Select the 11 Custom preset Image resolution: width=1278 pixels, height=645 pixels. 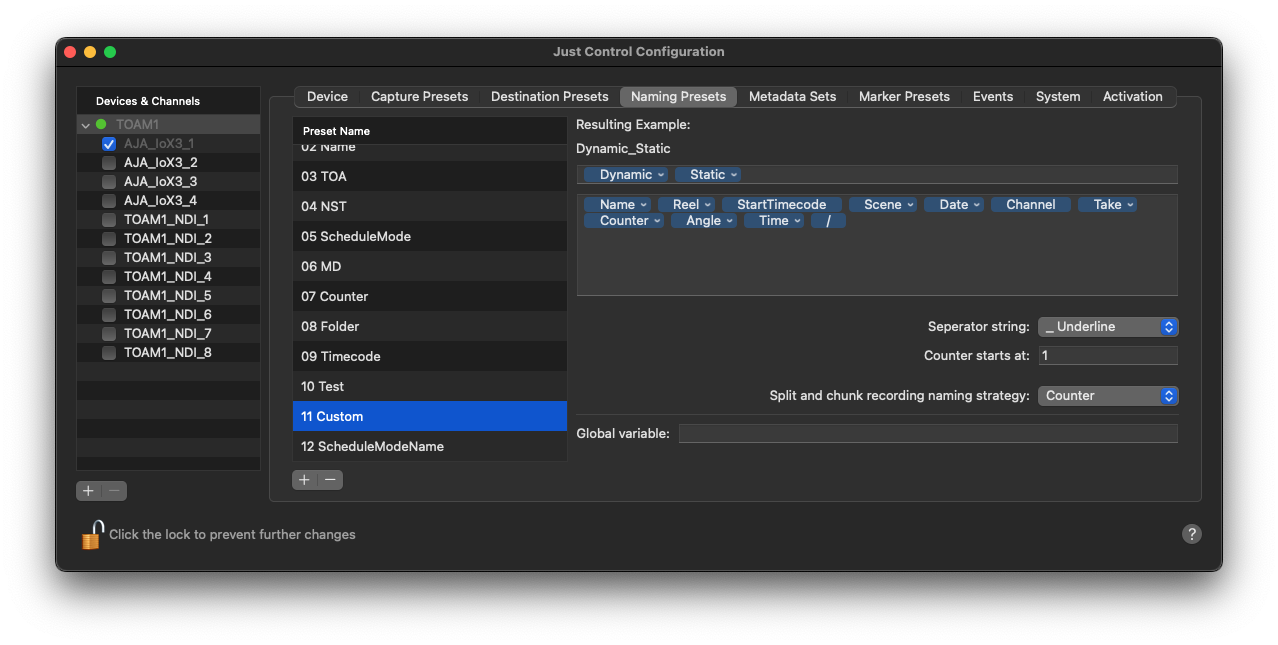tap(430, 416)
